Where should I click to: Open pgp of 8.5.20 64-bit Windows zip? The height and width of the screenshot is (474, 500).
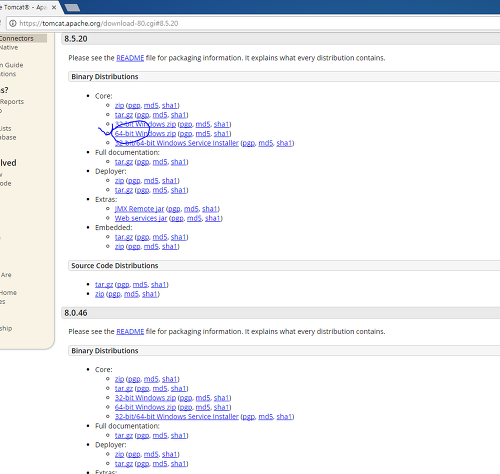[x=186, y=134]
